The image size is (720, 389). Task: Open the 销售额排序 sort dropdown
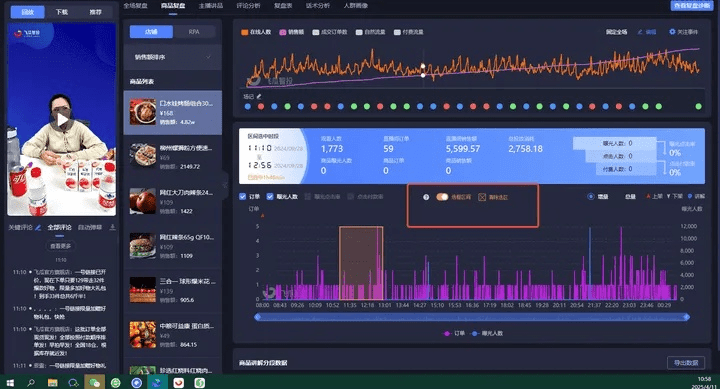(173, 57)
